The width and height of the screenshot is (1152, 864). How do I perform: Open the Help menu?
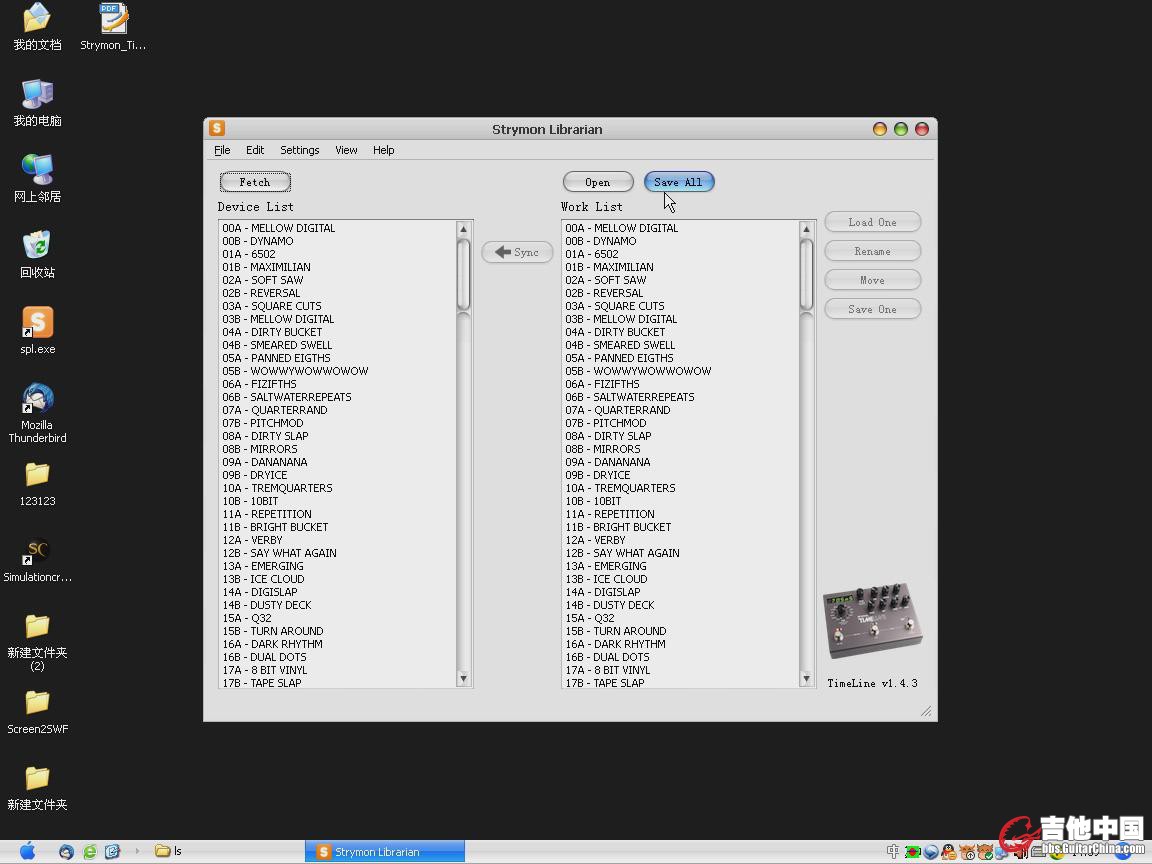(x=384, y=150)
